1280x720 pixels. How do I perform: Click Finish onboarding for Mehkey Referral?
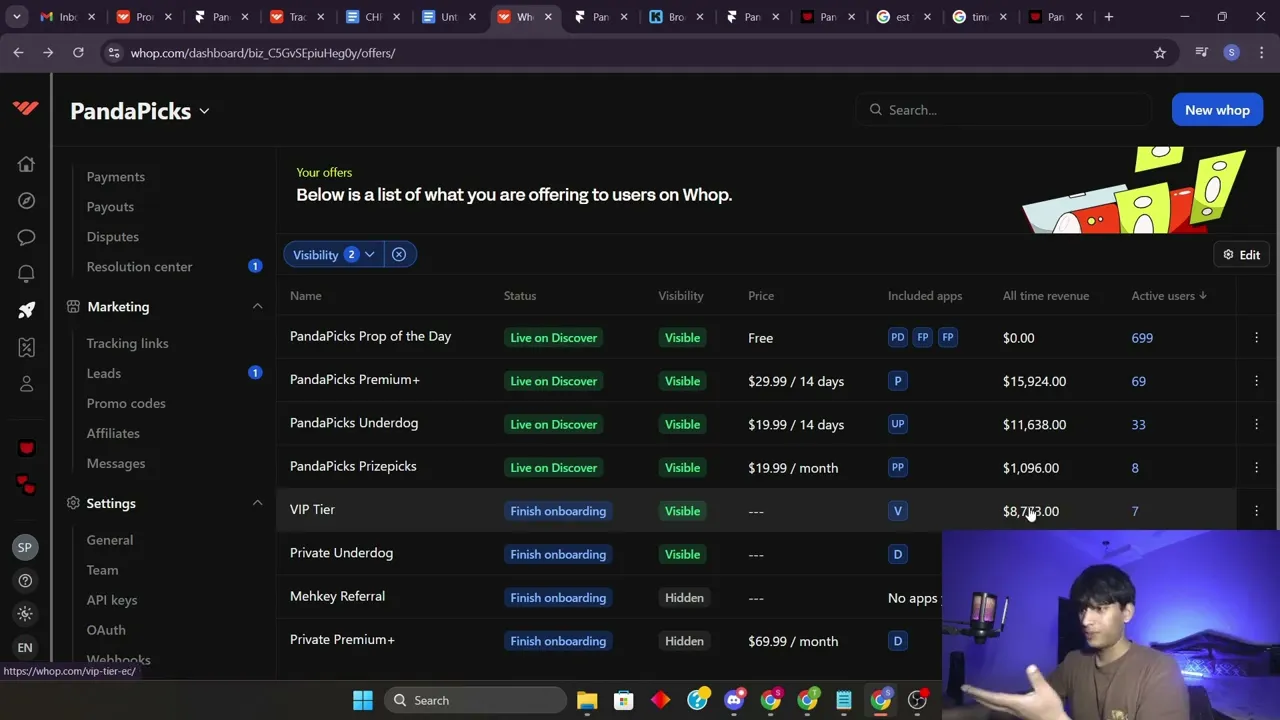click(x=558, y=598)
